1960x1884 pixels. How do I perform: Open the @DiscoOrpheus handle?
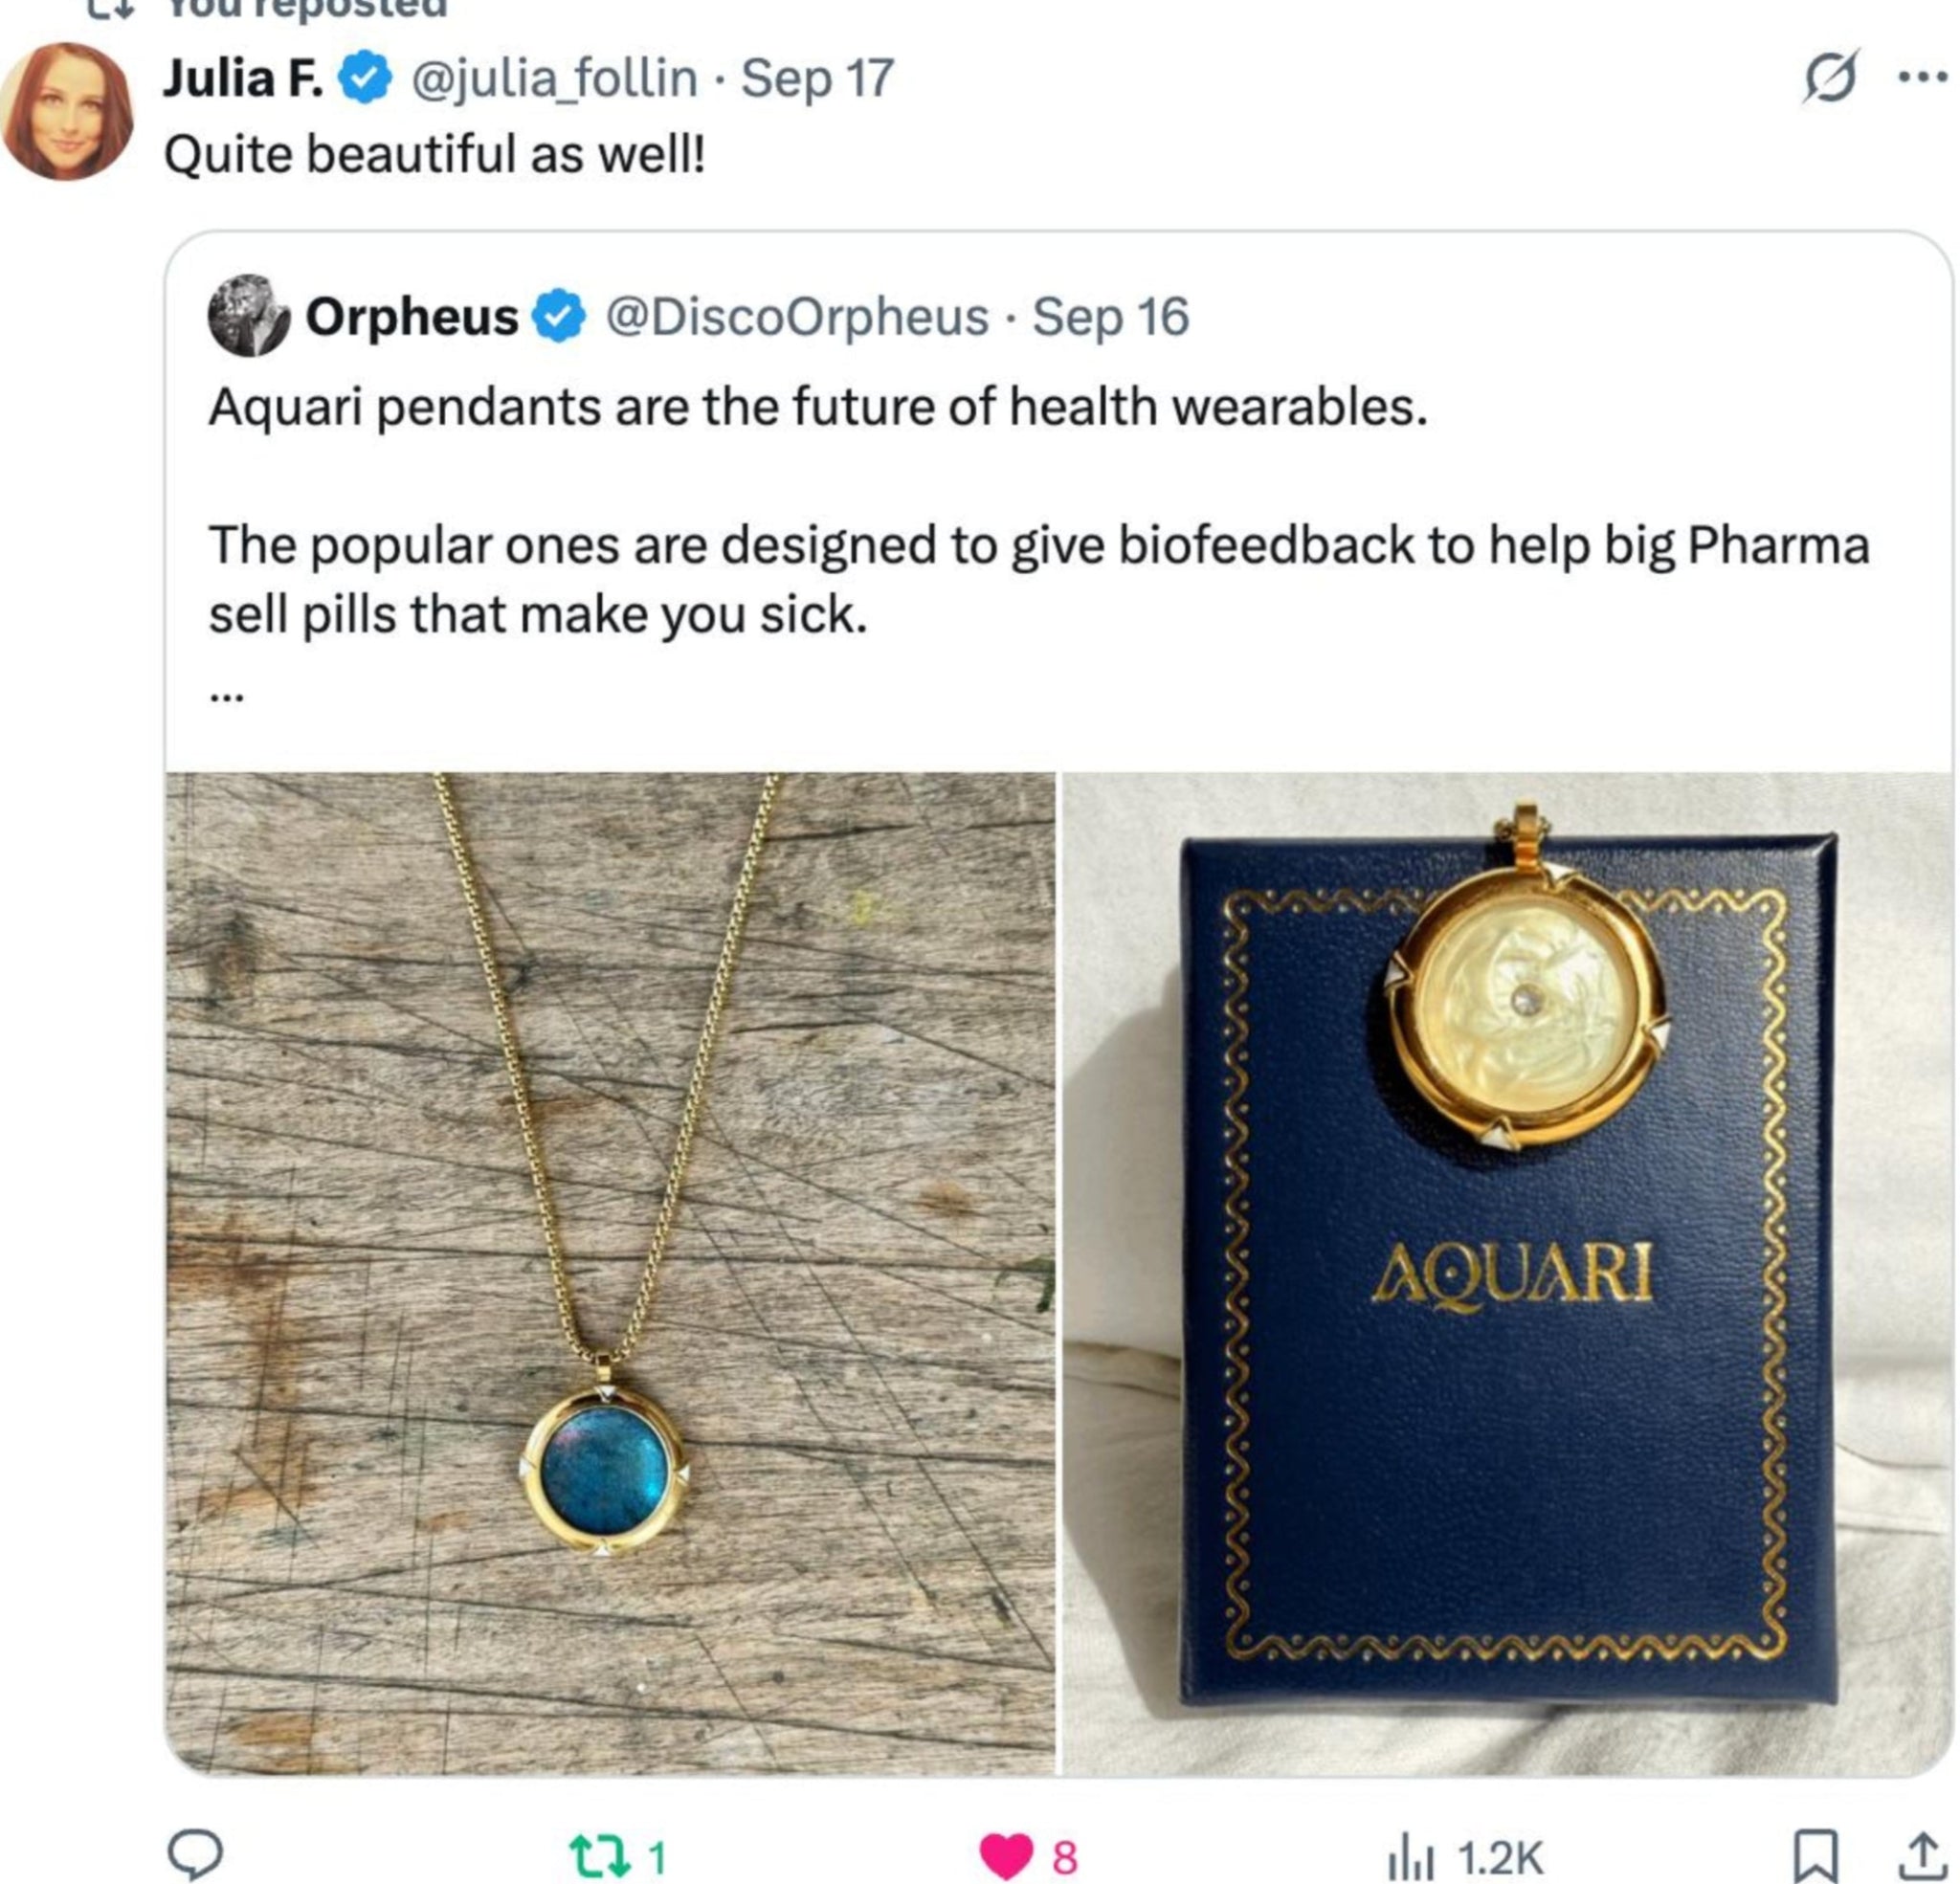pos(797,317)
